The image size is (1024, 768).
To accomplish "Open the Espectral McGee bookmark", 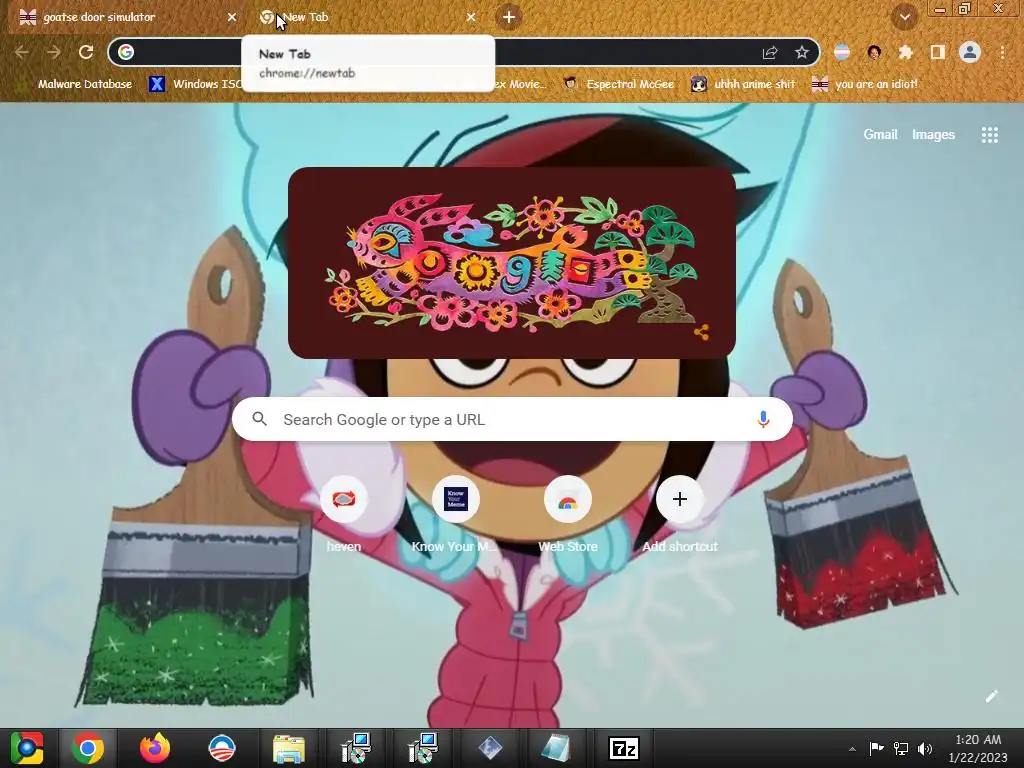I will point(618,84).
